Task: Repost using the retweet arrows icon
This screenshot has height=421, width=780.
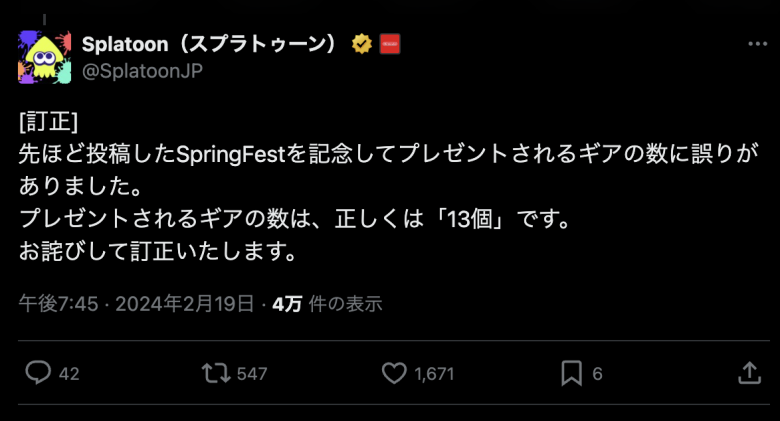Action: [213, 373]
